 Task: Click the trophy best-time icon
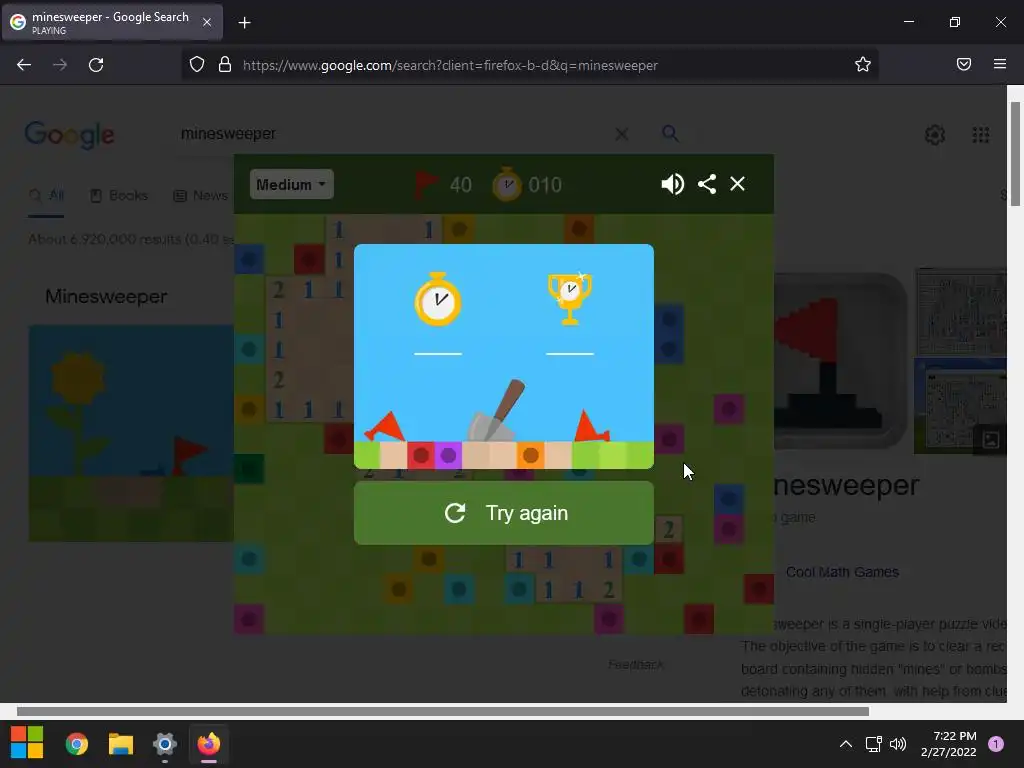coord(569,298)
